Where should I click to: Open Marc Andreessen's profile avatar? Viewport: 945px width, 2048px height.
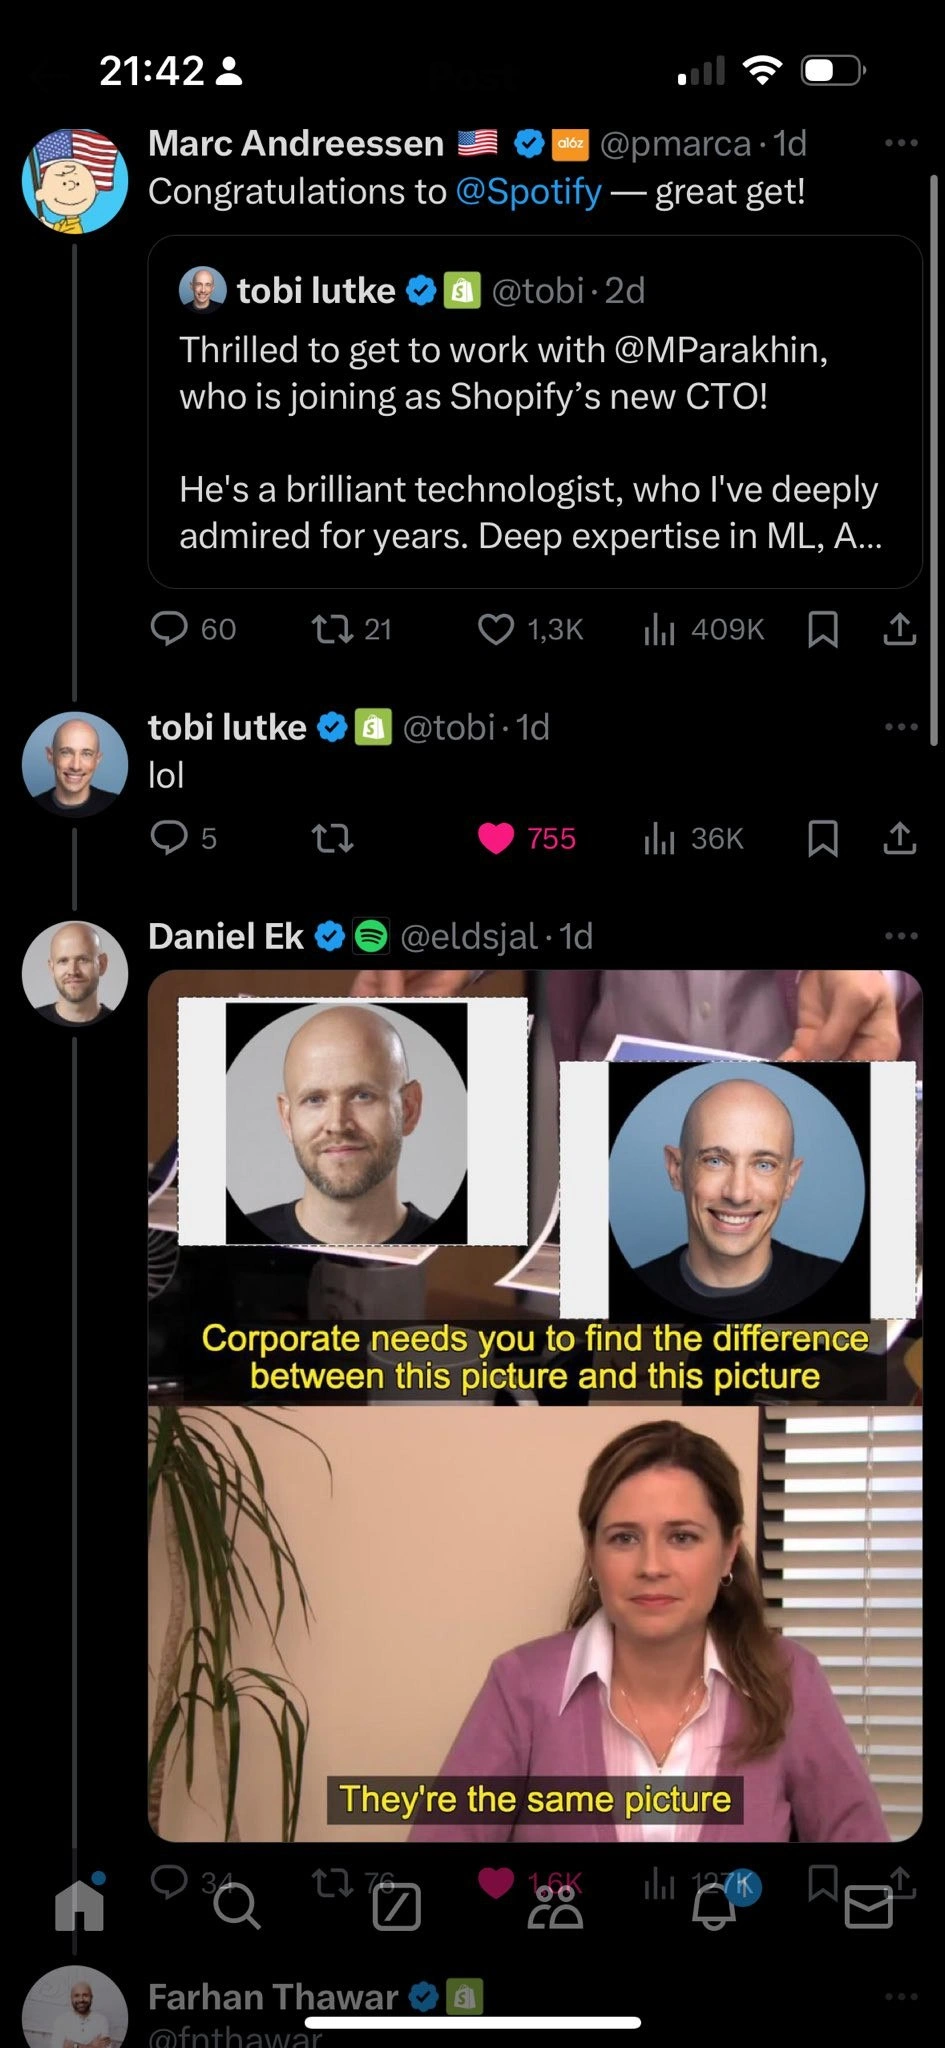coord(75,181)
